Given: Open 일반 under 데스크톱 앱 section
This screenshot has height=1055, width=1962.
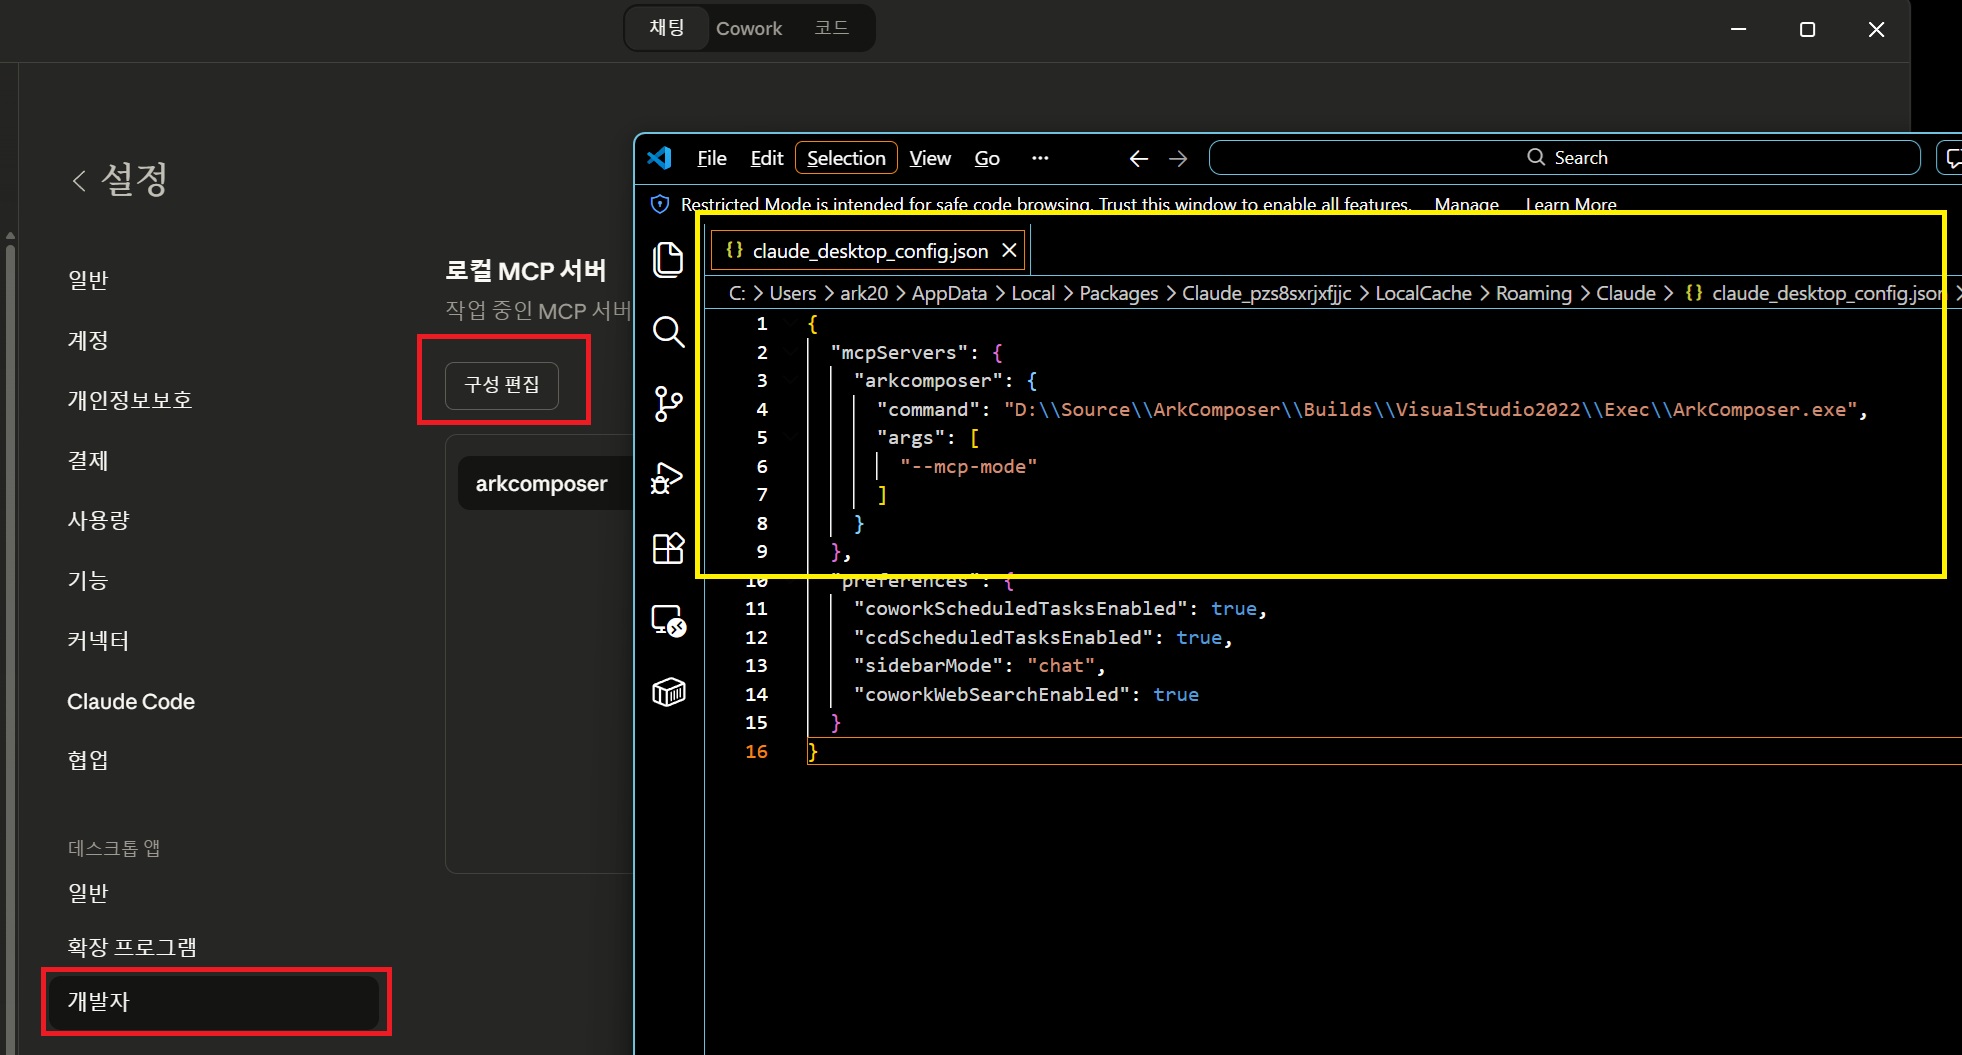Looking at the screenshot, I should 88,893.
